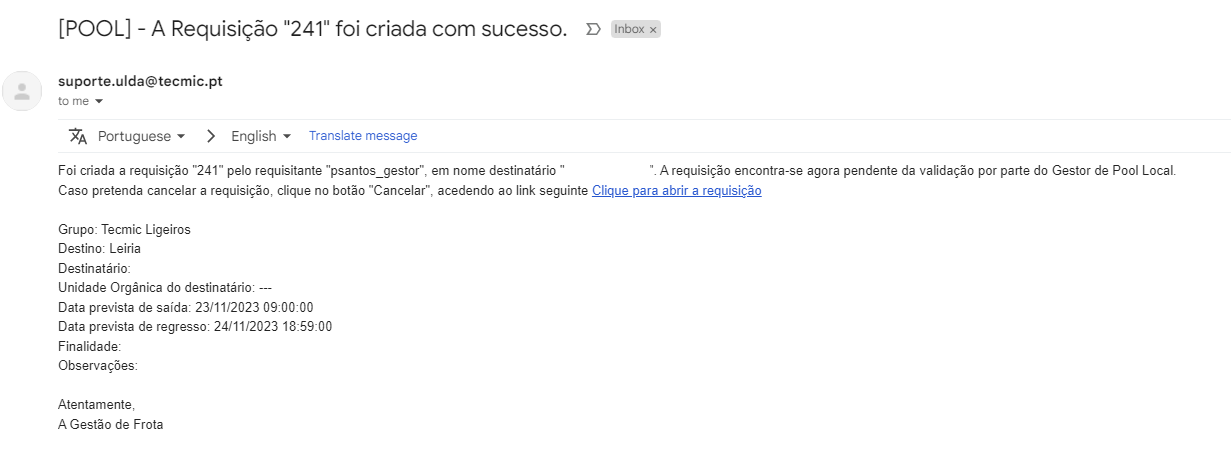Click the "Observações:" line in the message
The image size is (1231, 457).
[98, 366]
